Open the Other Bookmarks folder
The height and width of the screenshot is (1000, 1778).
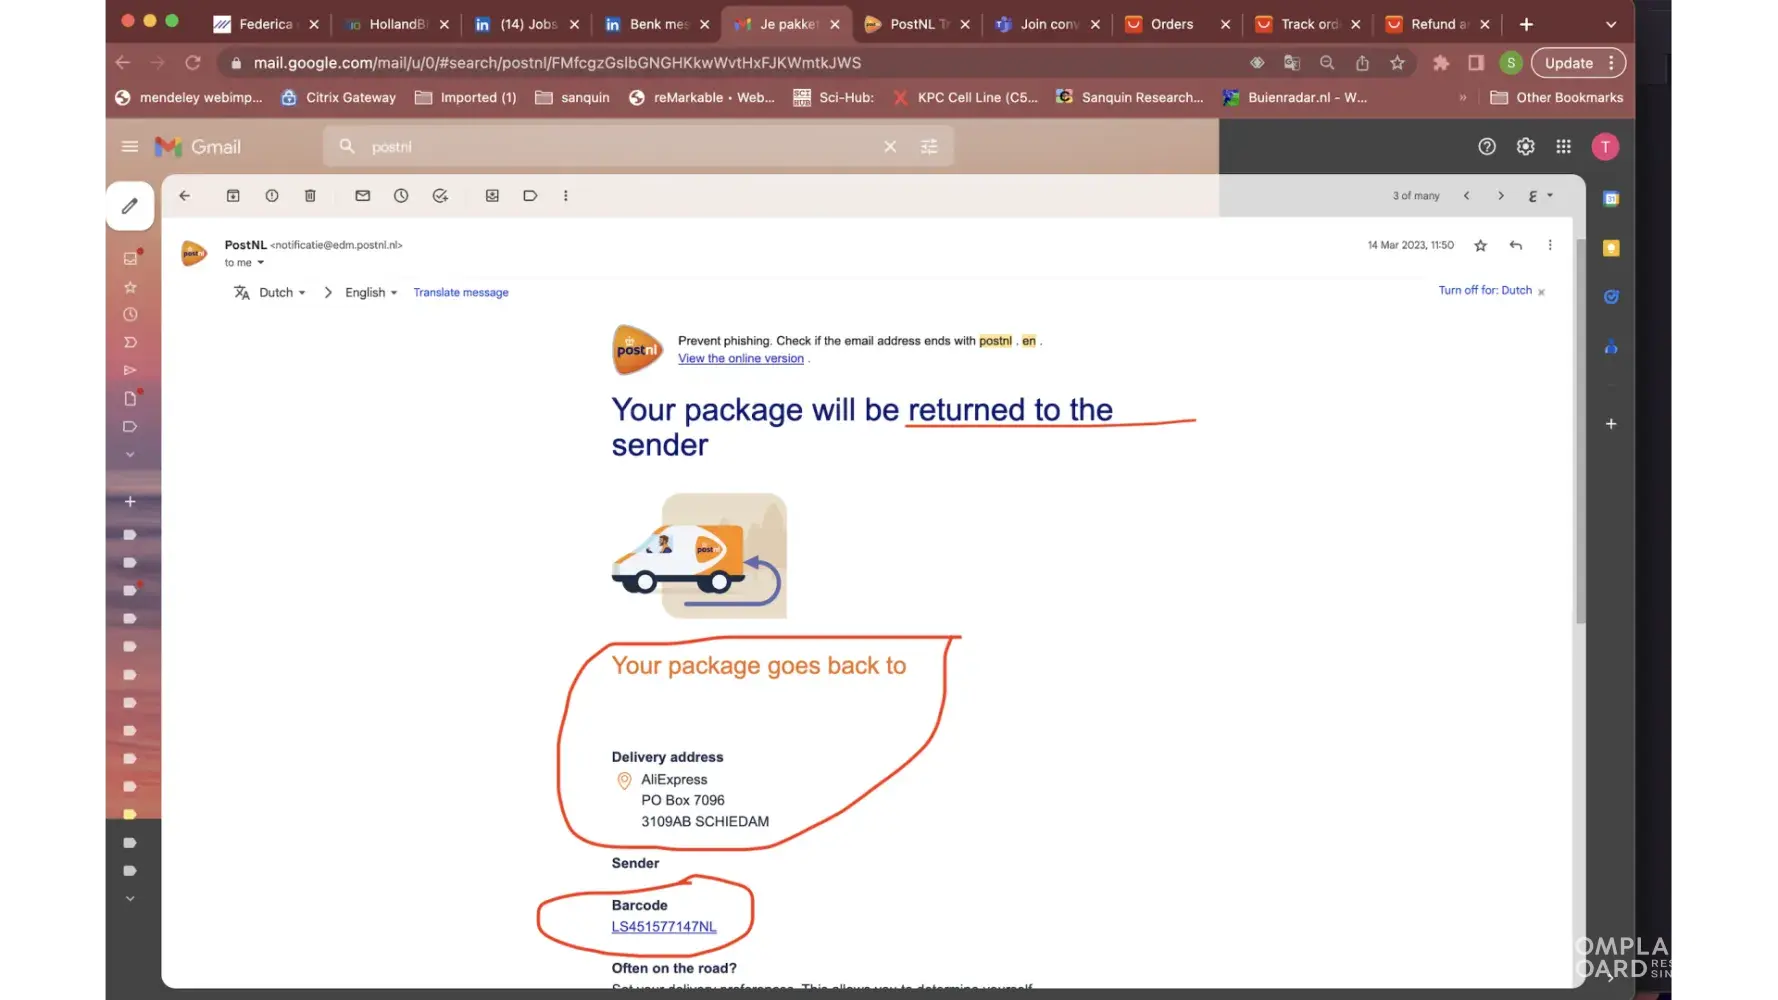click(1557, 98)
